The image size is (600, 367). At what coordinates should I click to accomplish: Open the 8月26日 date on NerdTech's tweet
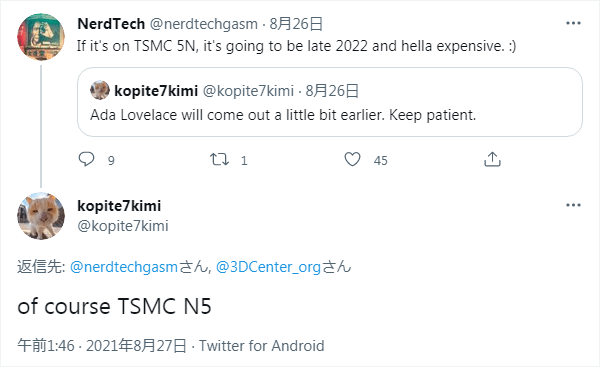pos(296,24)
